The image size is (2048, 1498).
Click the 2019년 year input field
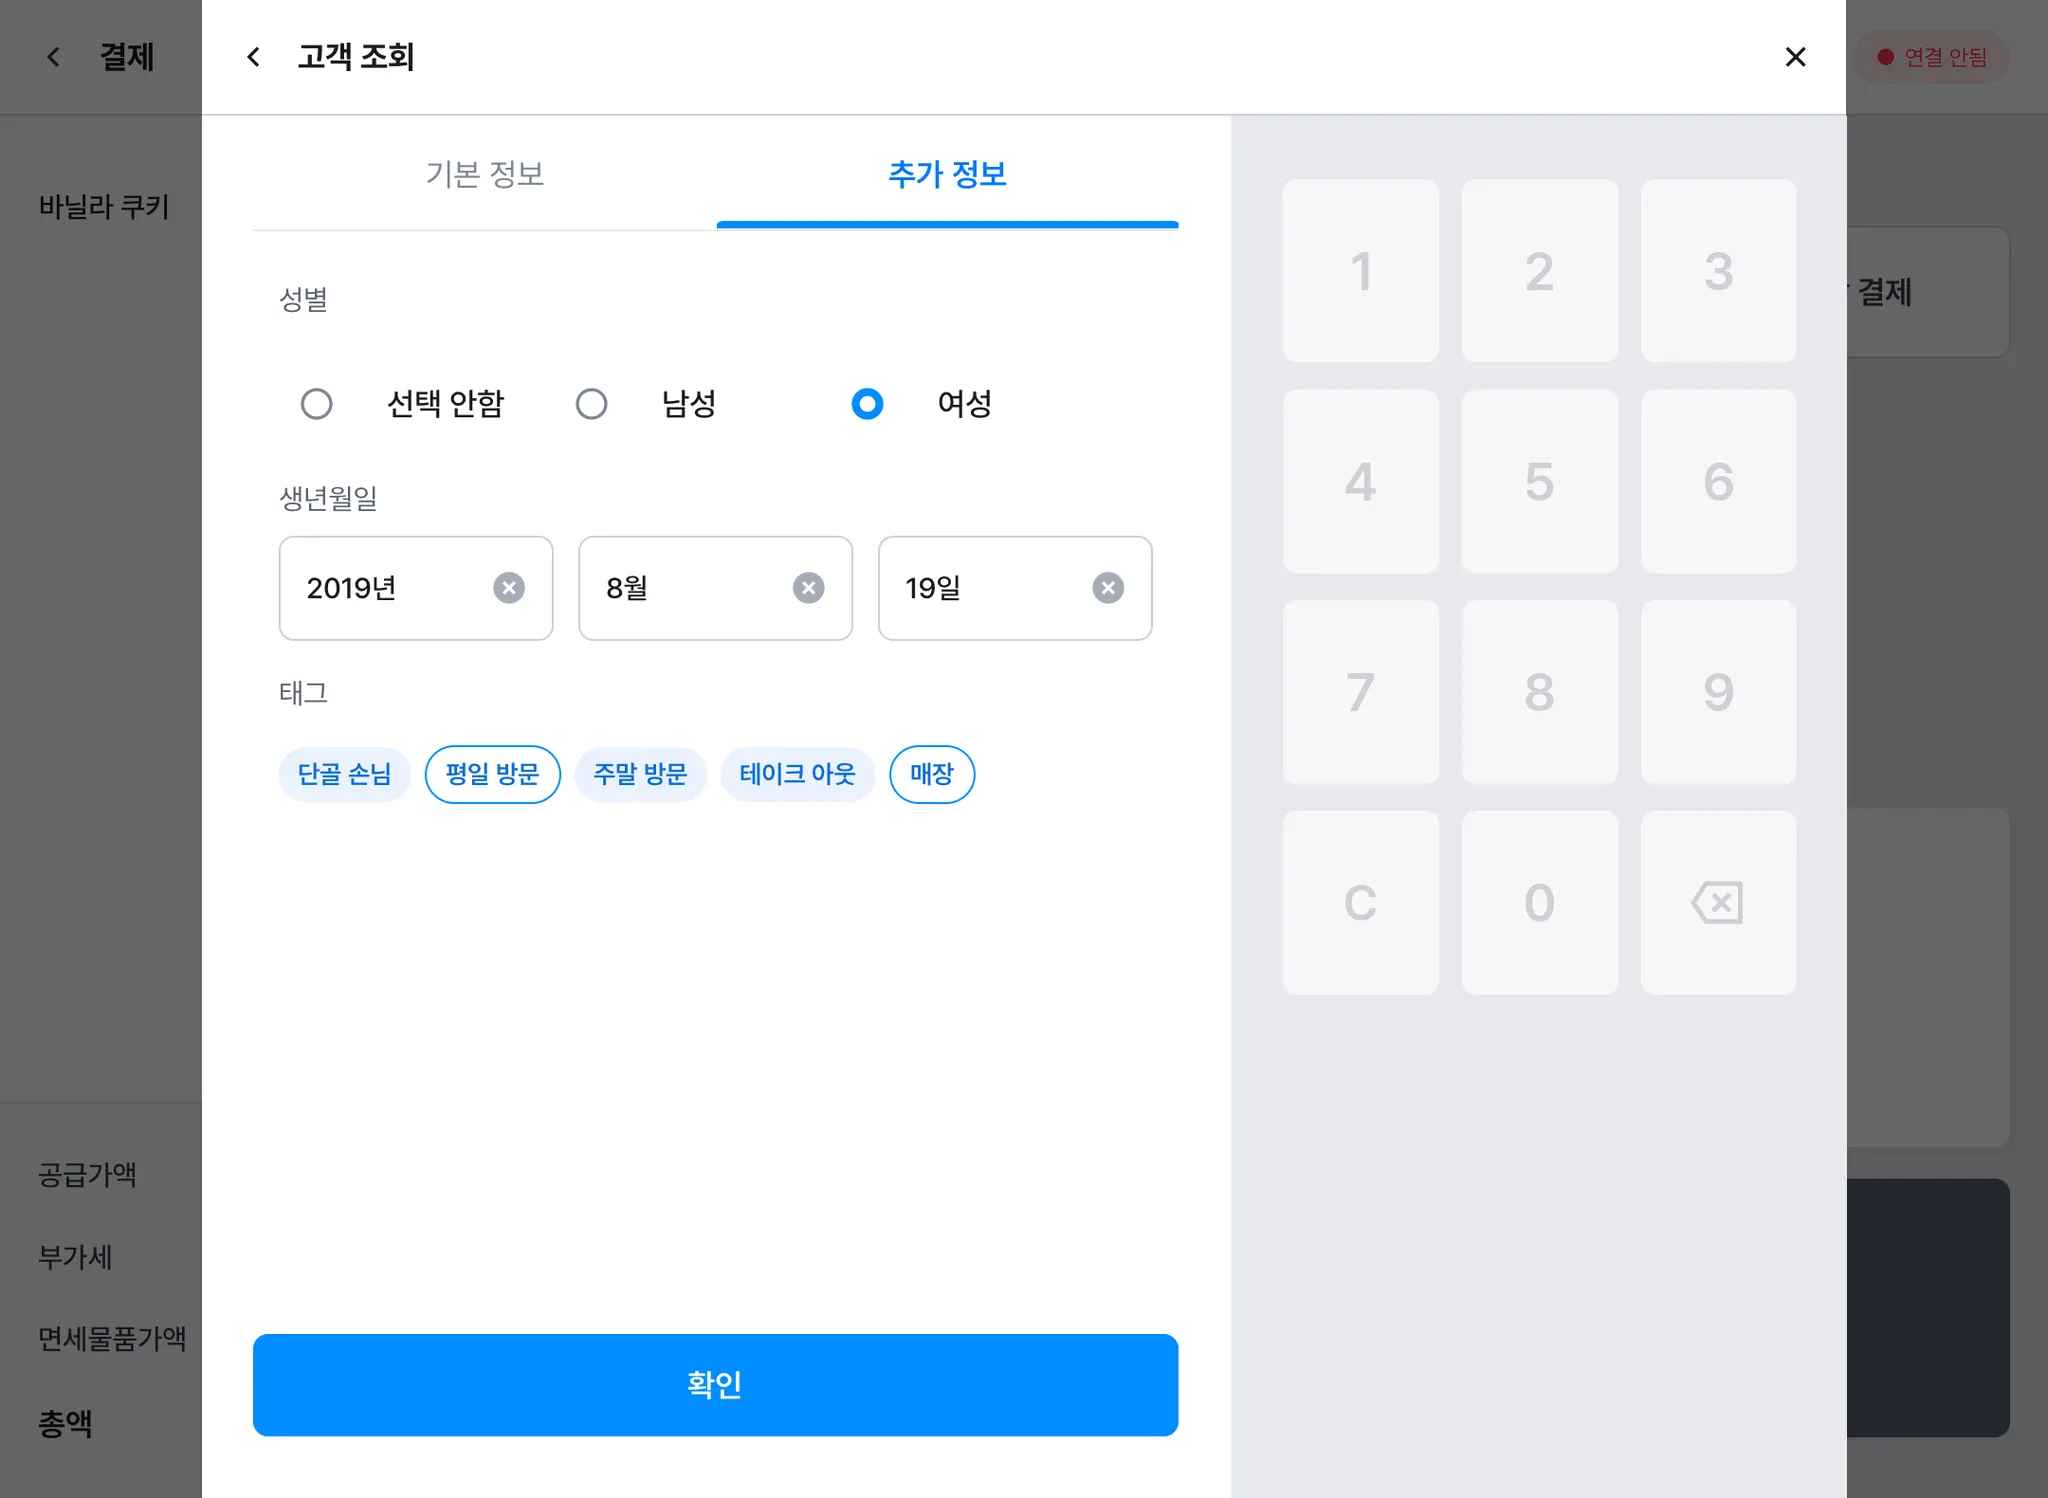385,588
